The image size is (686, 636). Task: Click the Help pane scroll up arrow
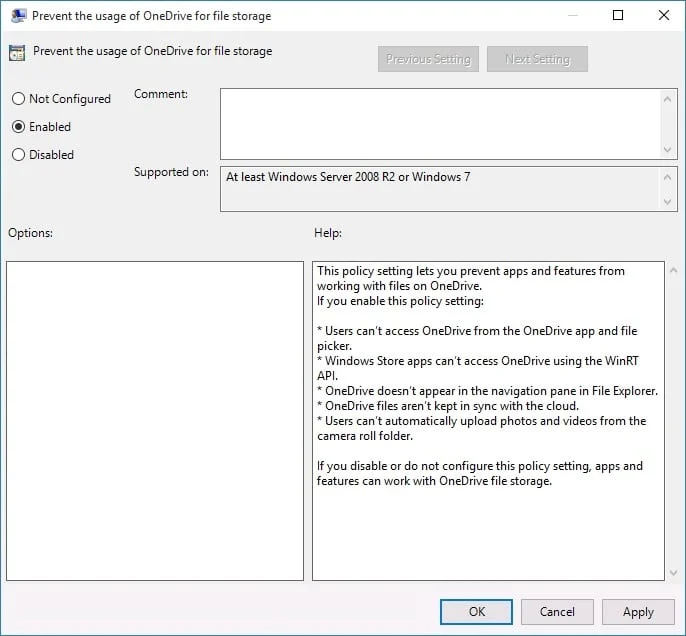[656, 271]
